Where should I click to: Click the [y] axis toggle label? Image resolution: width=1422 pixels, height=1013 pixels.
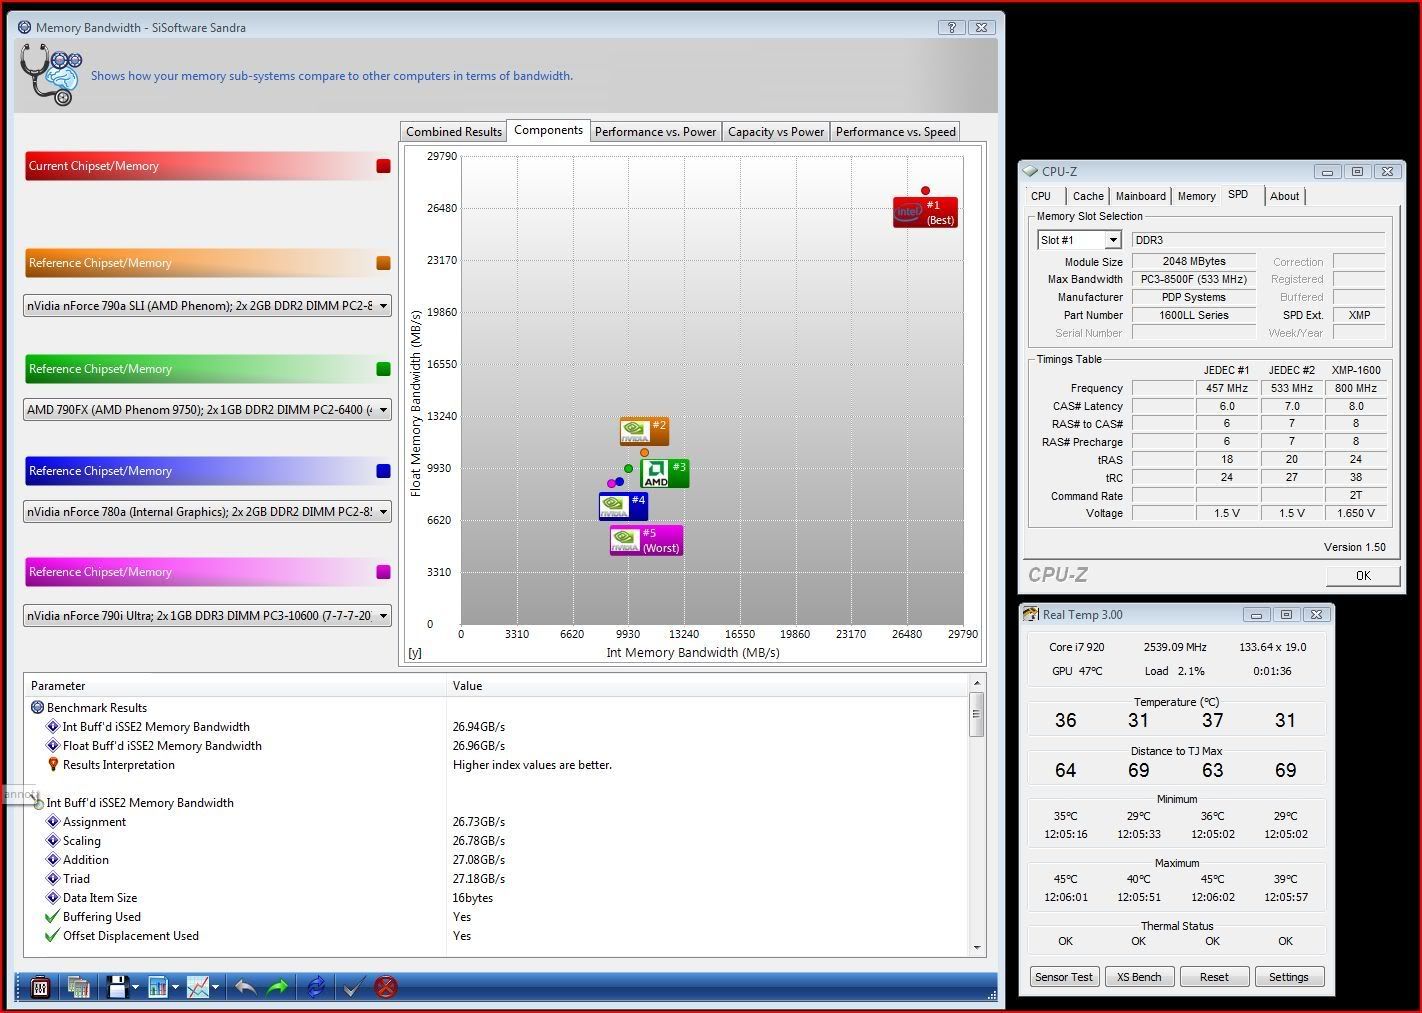click(x=415, y=652)
